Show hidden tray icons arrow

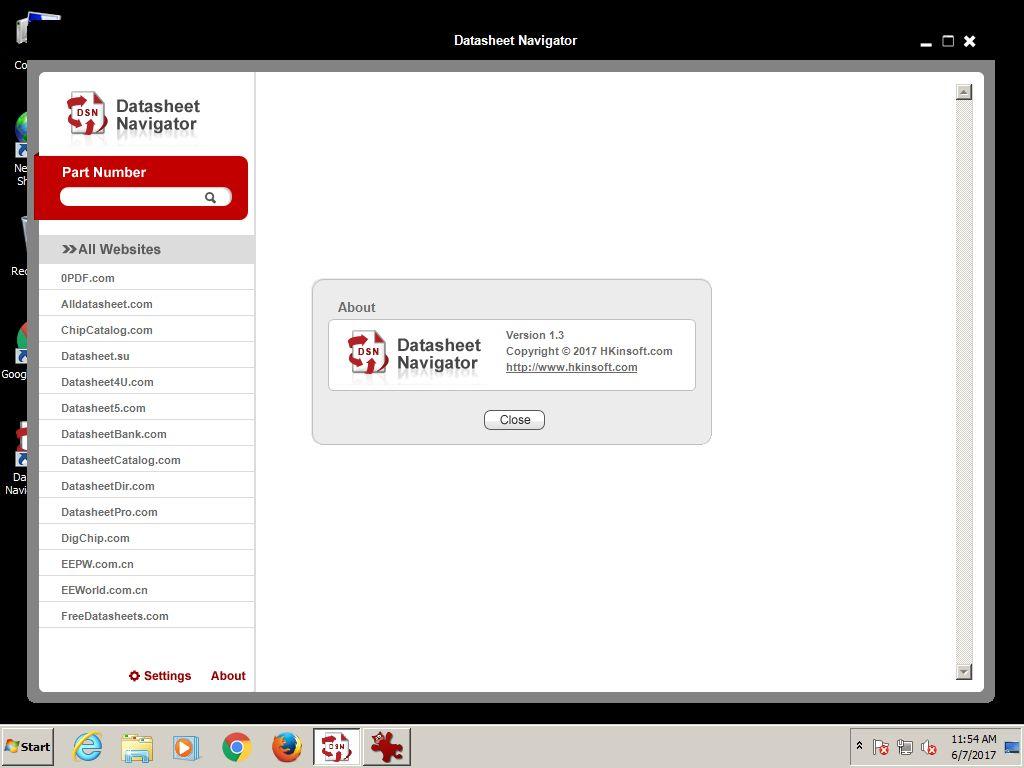859,746
